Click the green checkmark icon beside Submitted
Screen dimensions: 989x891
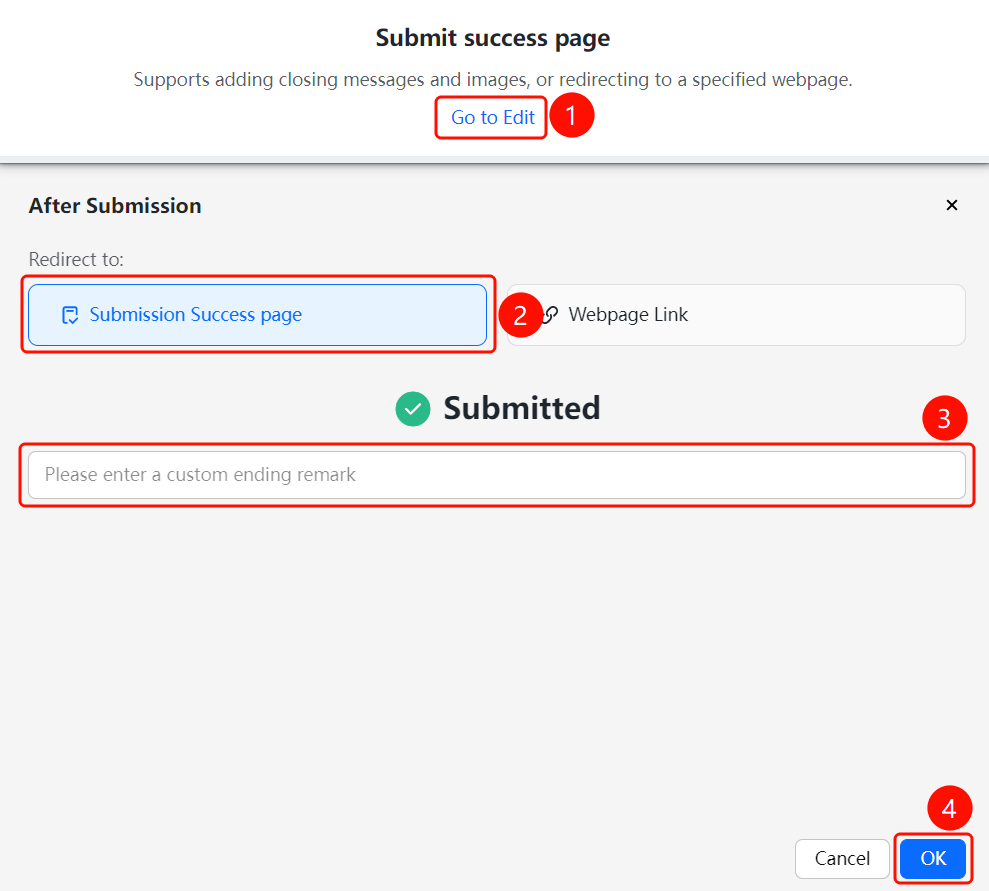413,409
